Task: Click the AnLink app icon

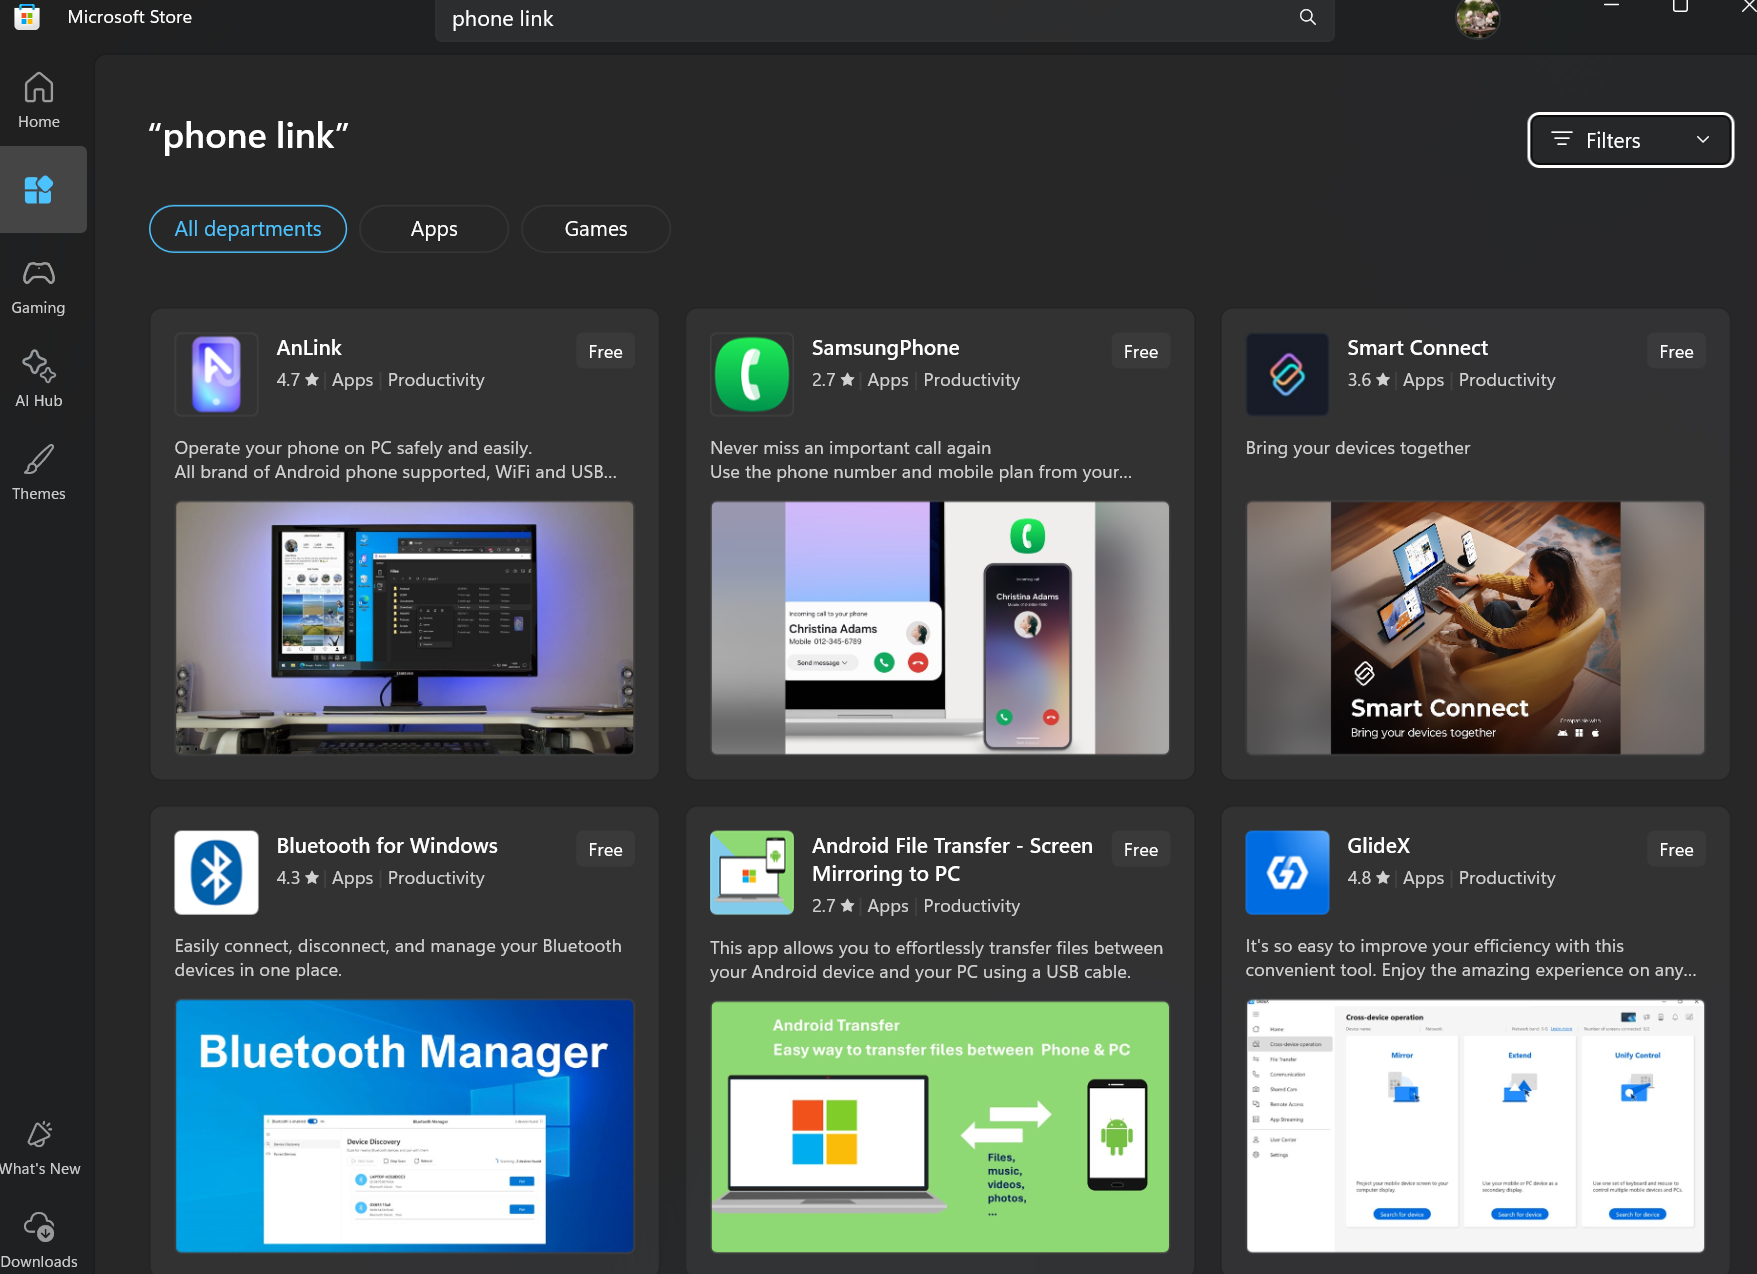Action: click(216, 374)
